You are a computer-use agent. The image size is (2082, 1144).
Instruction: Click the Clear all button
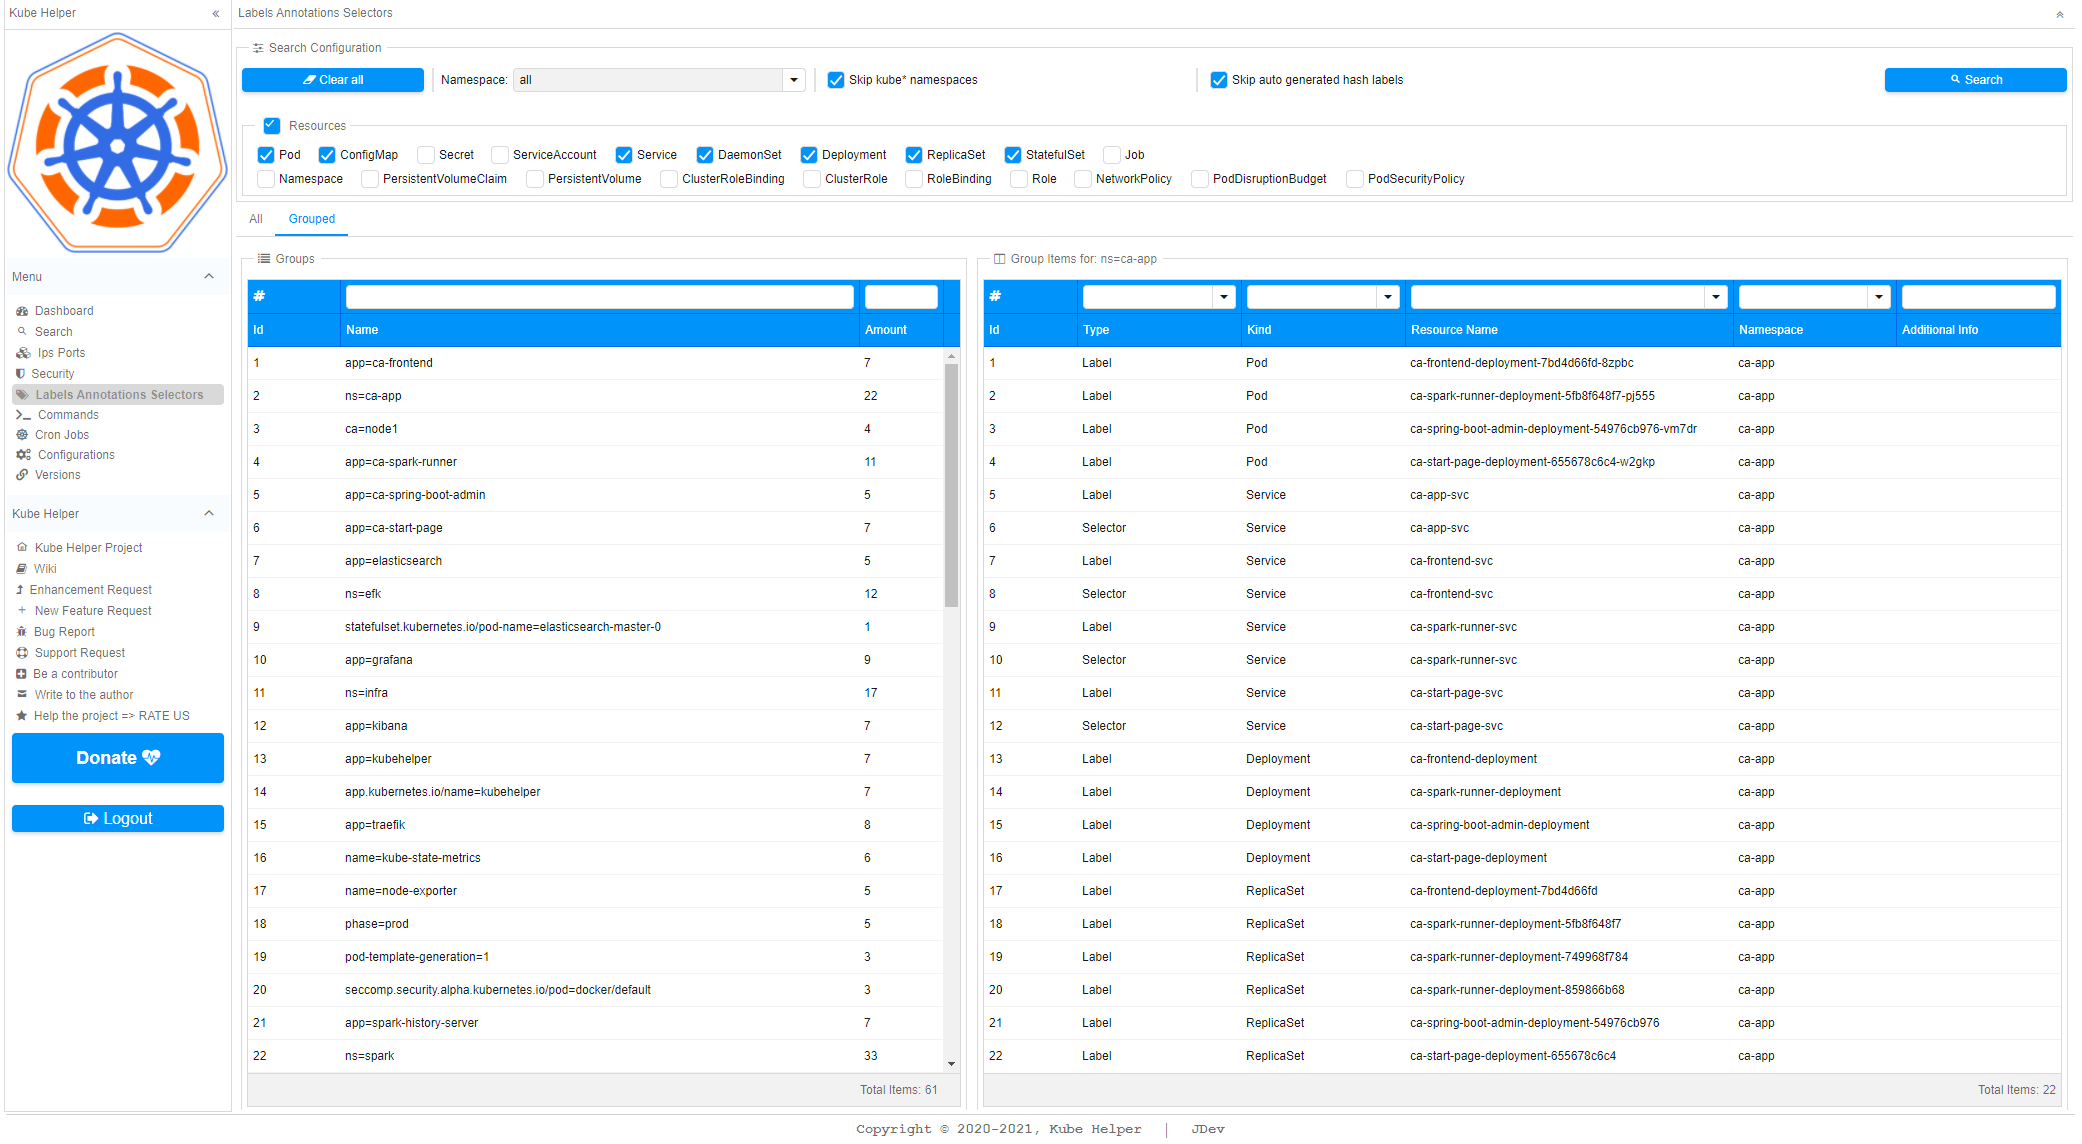(333, 80)
